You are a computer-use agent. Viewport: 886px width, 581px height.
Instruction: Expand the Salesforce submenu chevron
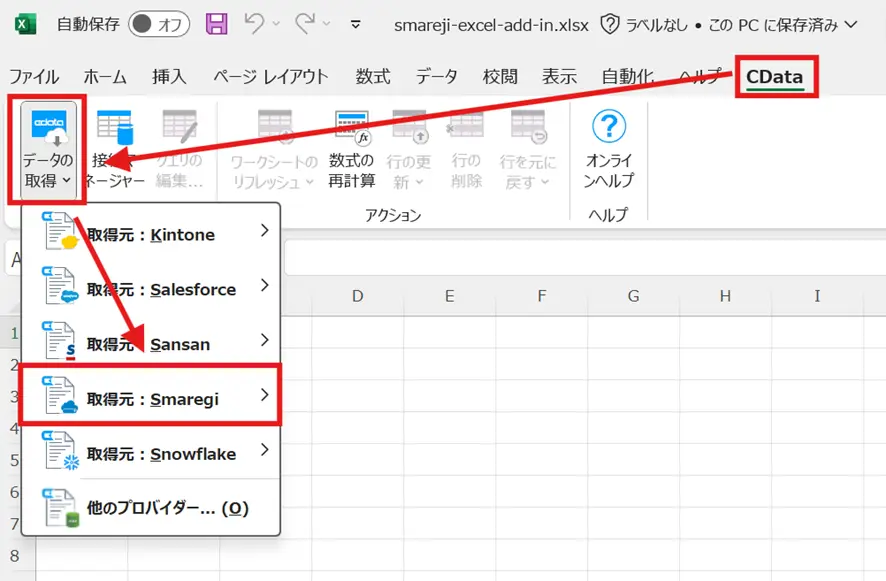click(264, 285)
